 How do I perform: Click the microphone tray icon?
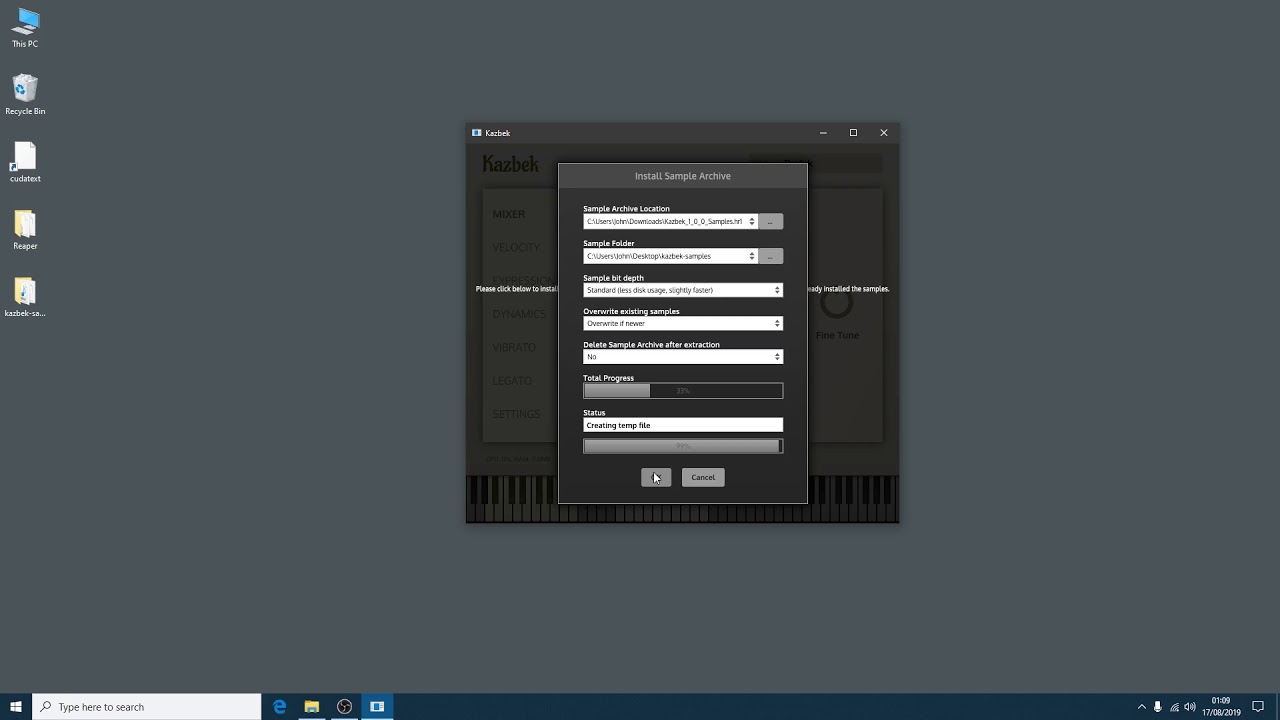point(1158,707)
